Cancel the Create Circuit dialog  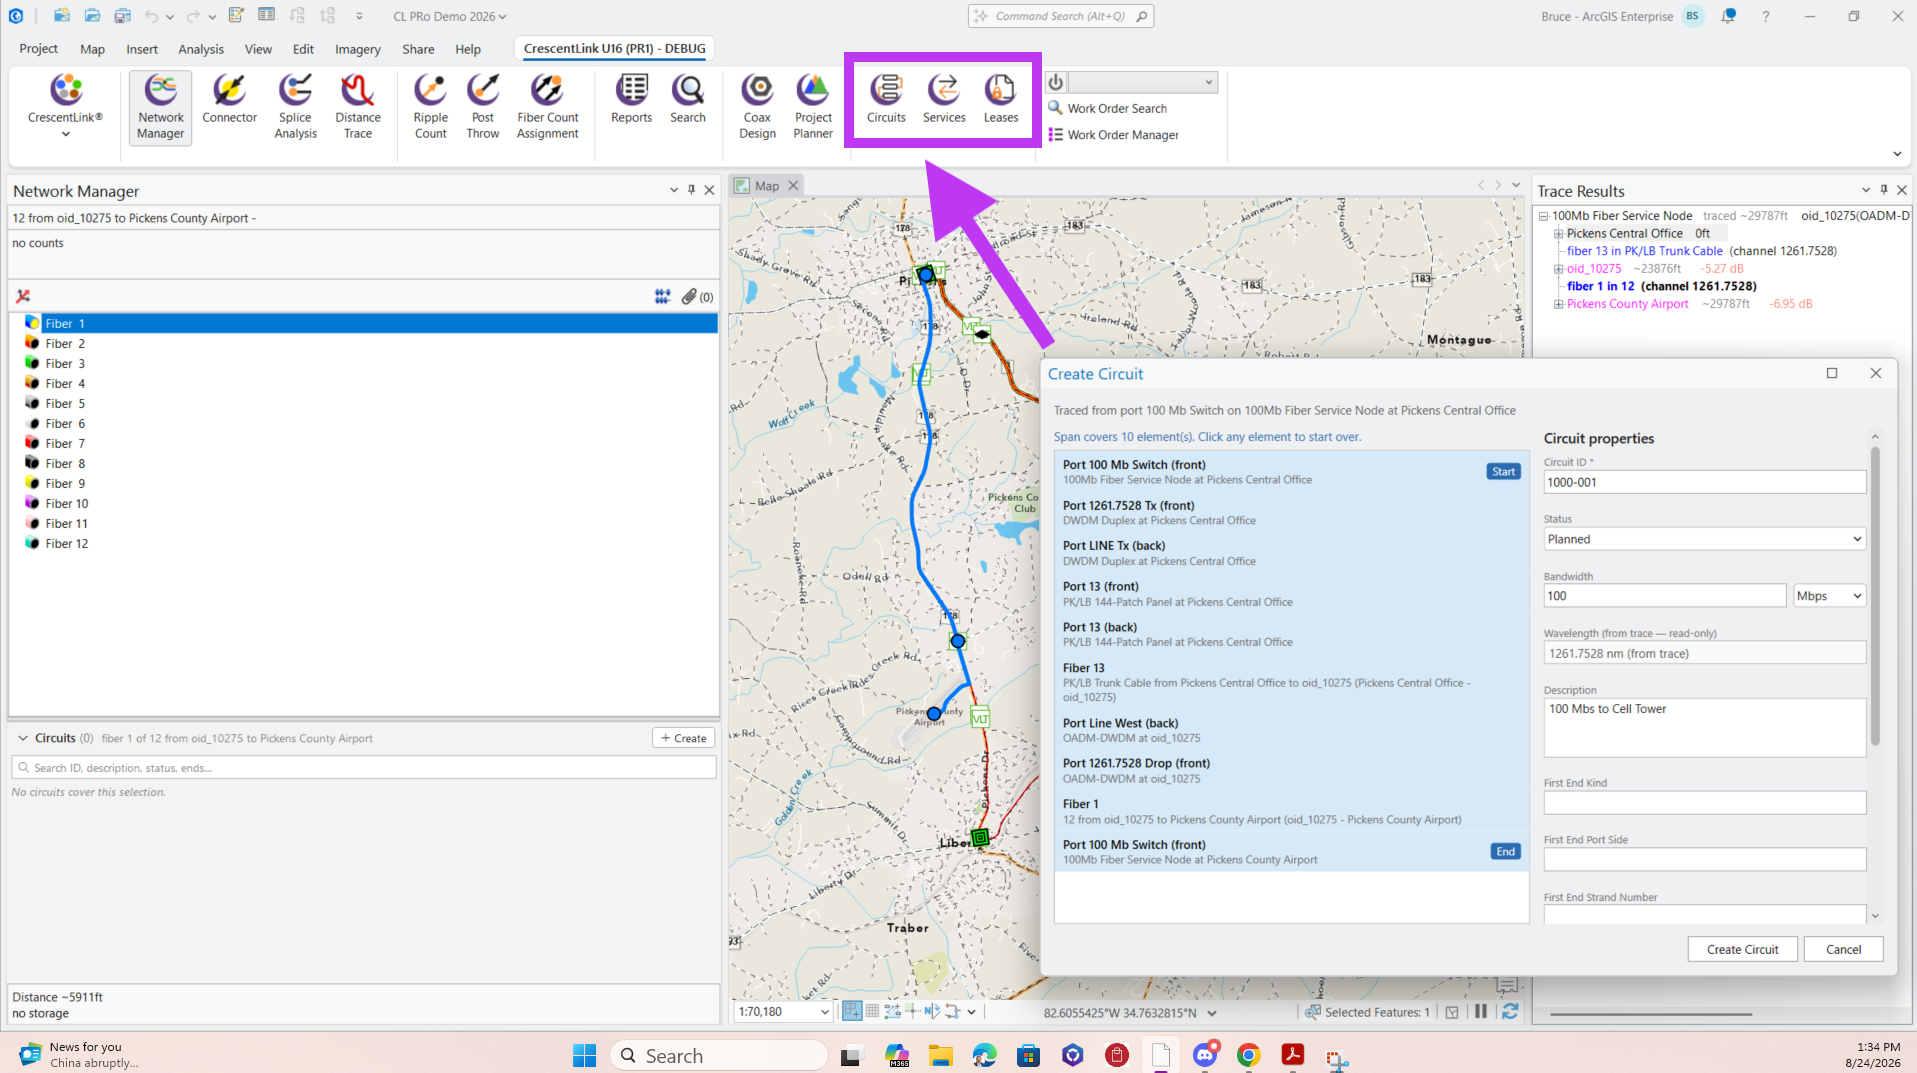click(1843, 950)
